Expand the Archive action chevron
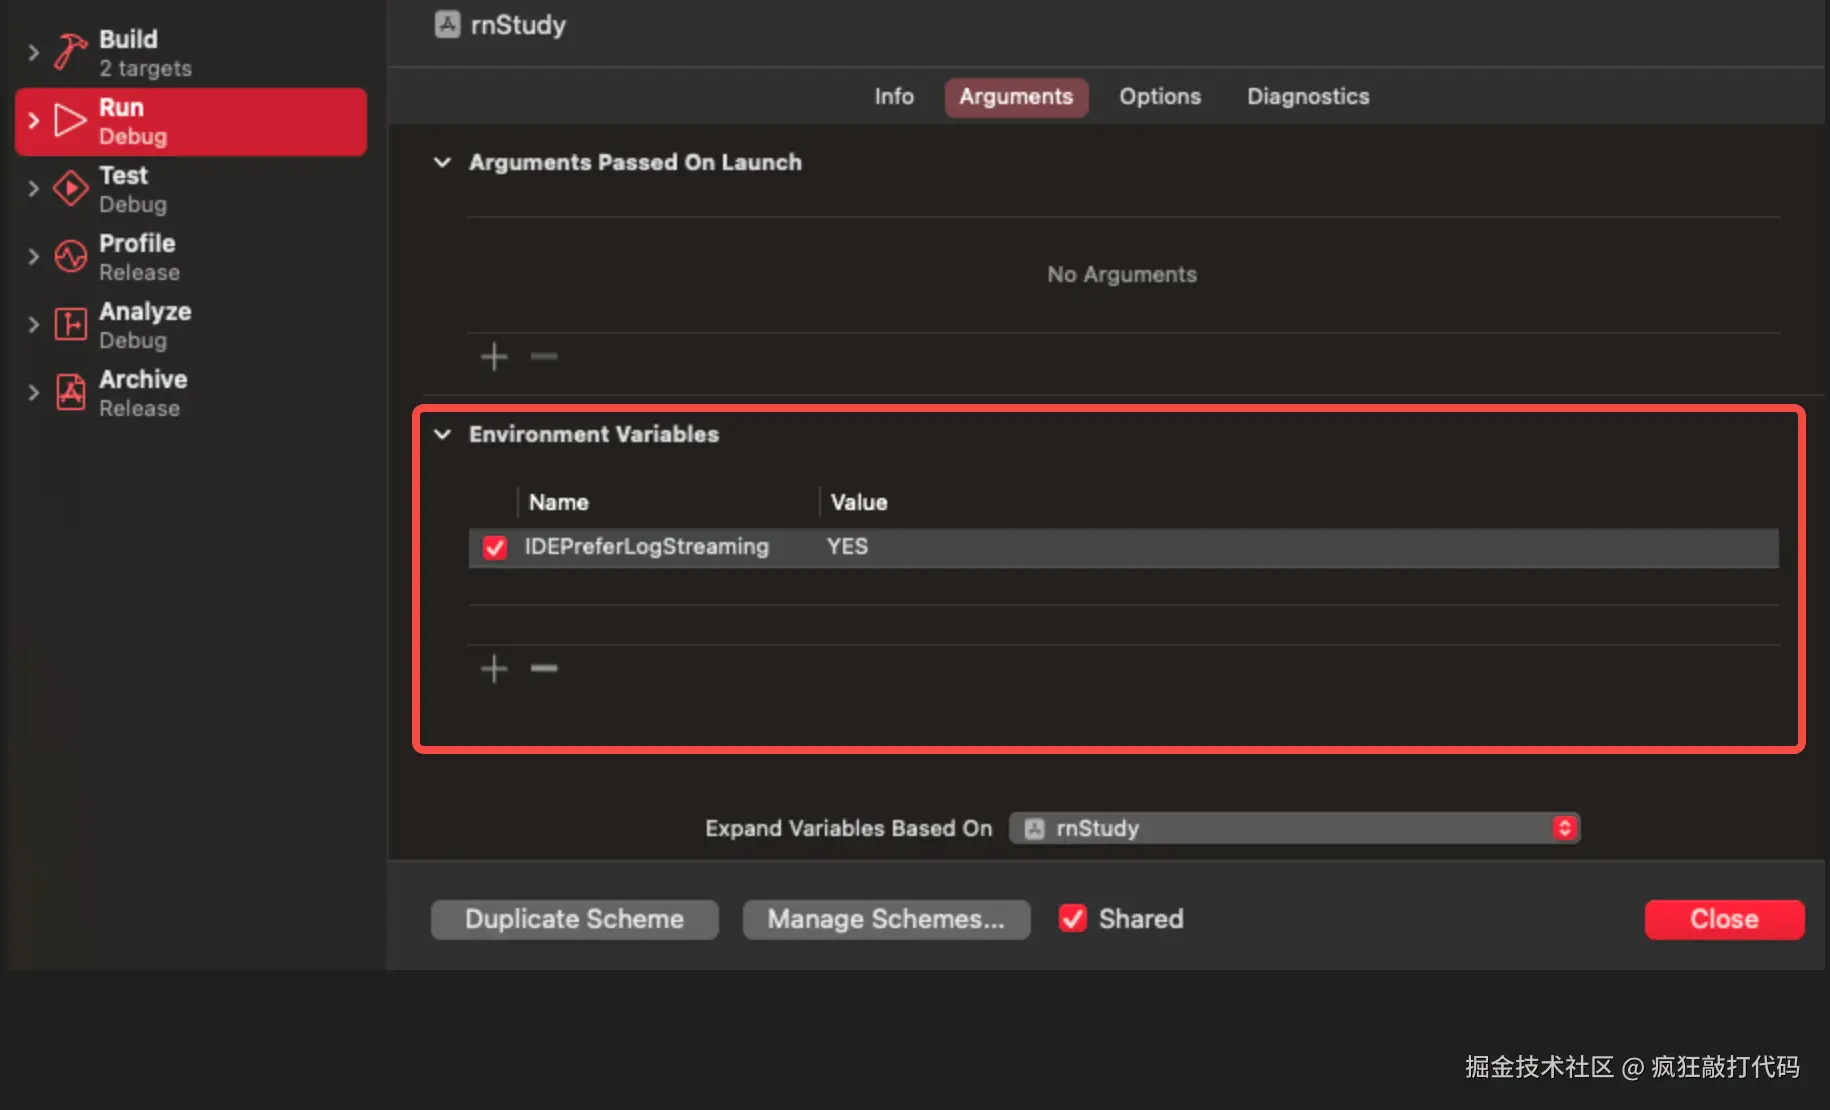1830x1110 pixels. (x=33, y=392)
